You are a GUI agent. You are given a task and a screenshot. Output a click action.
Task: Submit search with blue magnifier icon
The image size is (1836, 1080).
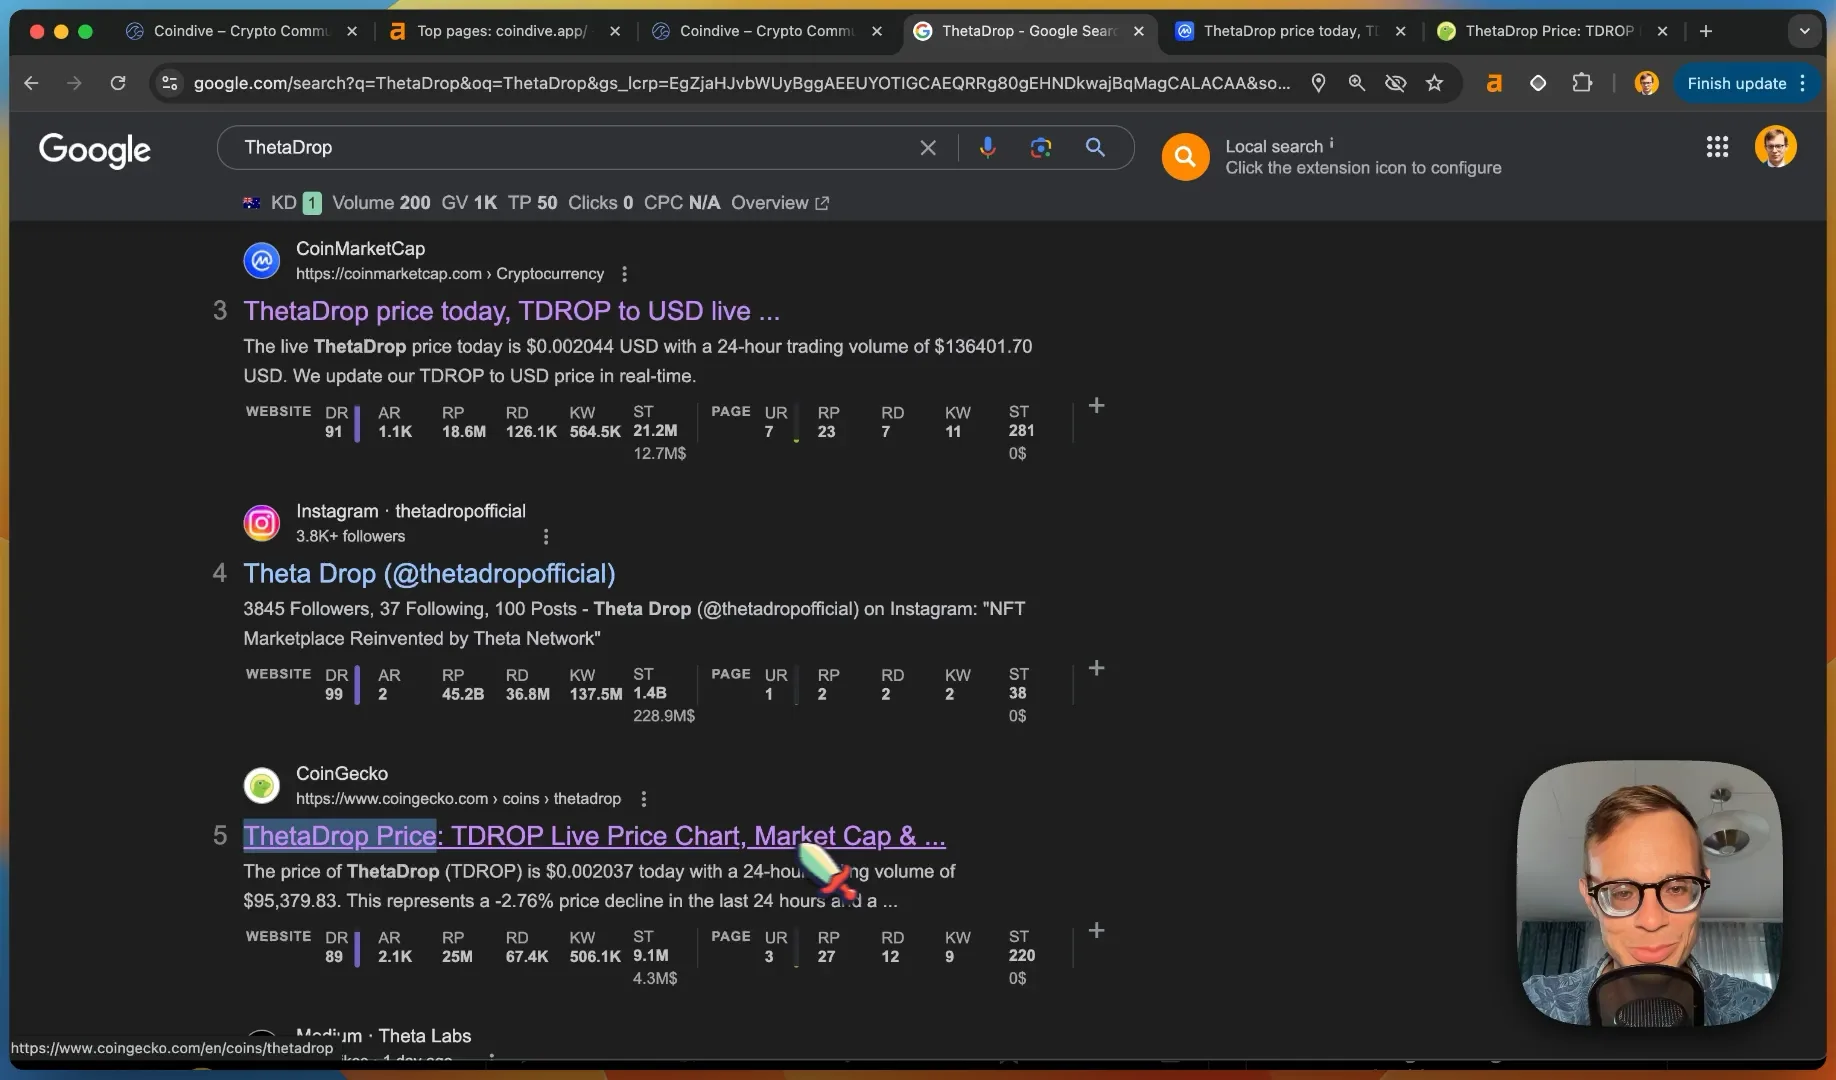(1095, 148)
